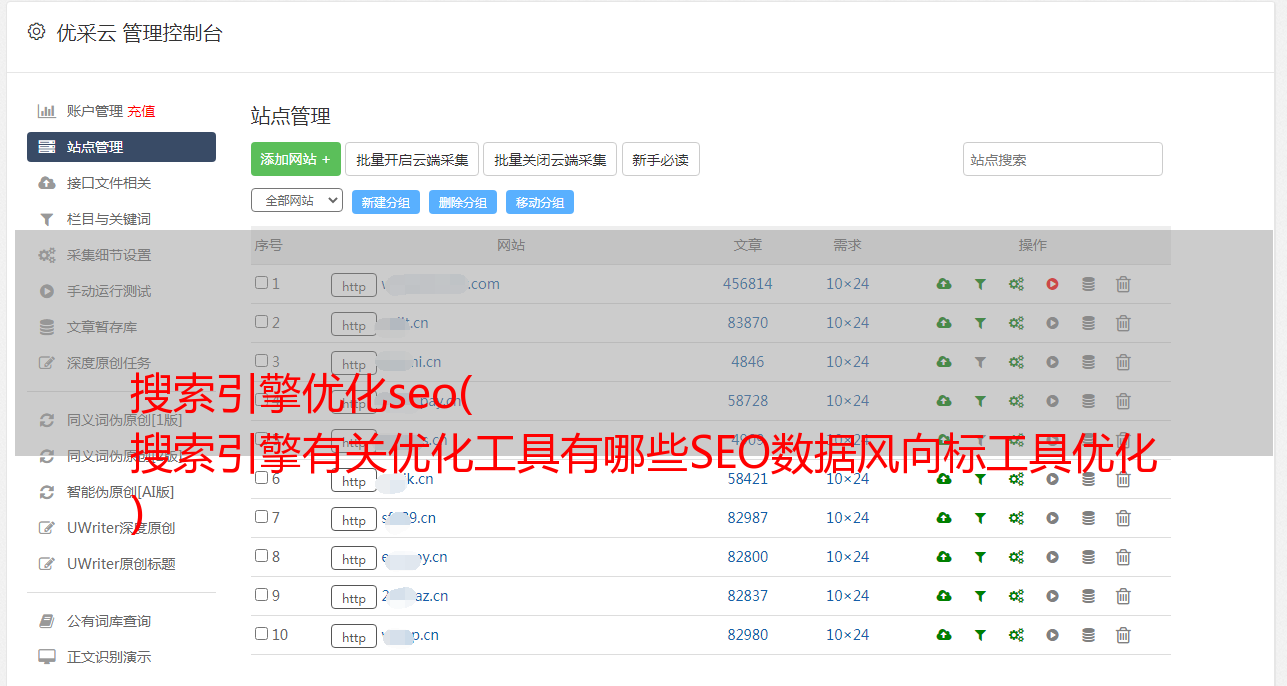1287x686 pixels.
Task: Open database icon in row 9
Action: coord(1088,596)
